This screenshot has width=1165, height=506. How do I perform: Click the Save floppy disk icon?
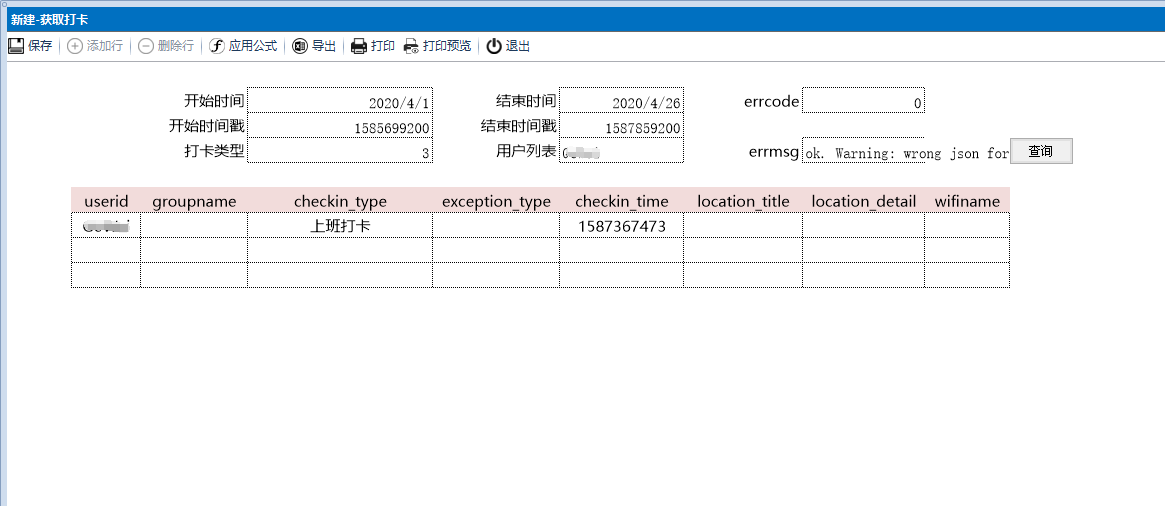coord(16,46)
